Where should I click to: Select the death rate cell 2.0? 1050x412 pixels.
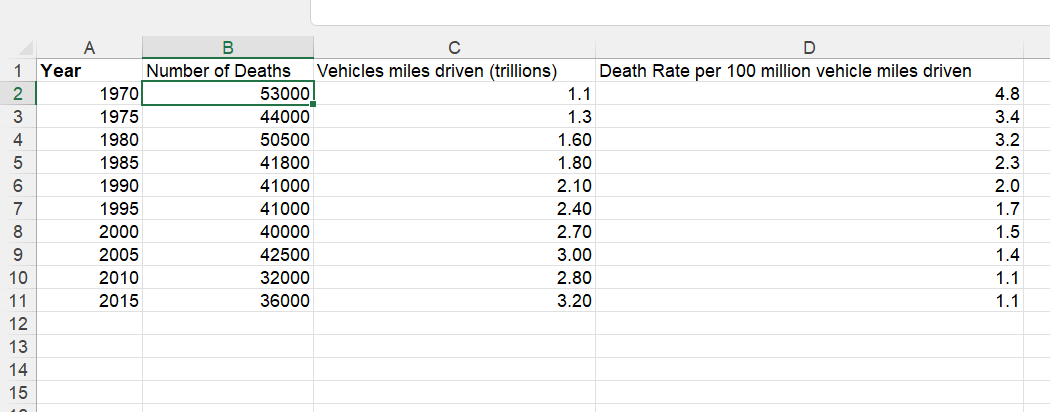point(809,186)
